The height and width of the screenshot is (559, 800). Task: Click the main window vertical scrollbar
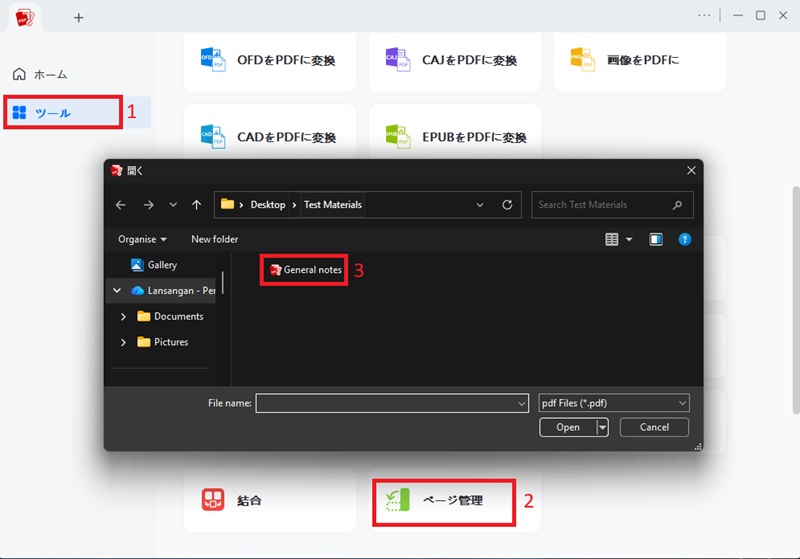pyautogui.click(x=795, y=300)
